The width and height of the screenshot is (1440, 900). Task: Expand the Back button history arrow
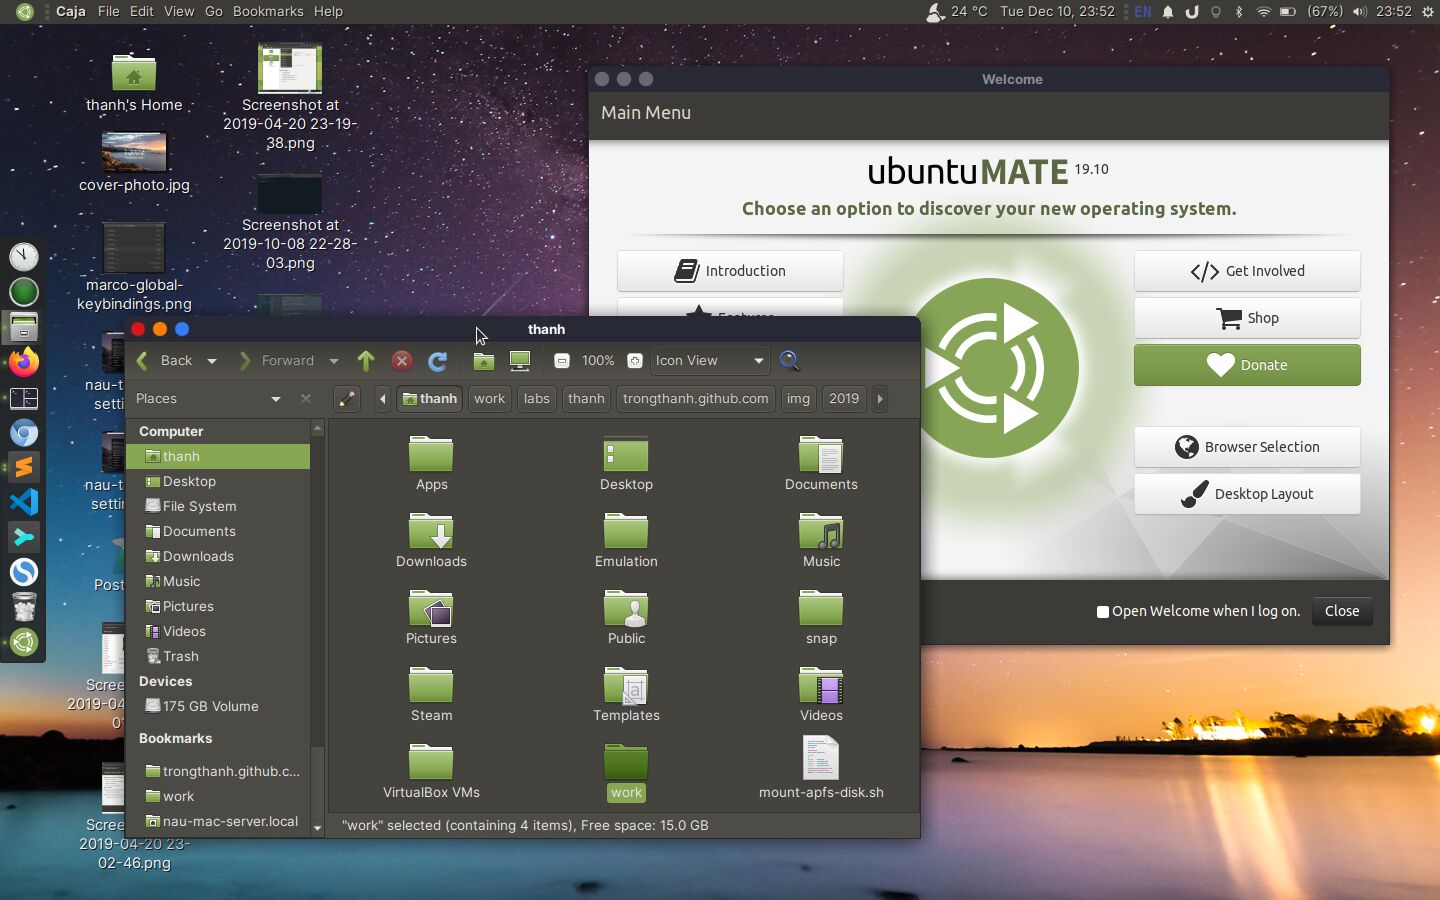point(211,361)
